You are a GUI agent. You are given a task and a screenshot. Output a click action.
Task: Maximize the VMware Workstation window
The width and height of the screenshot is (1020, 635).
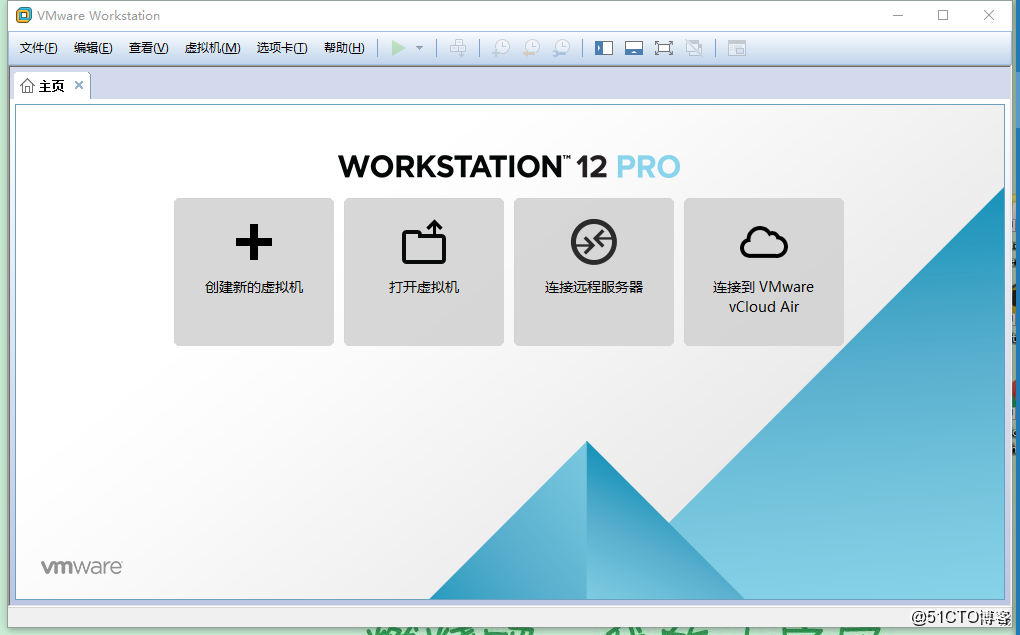point(943,15)
